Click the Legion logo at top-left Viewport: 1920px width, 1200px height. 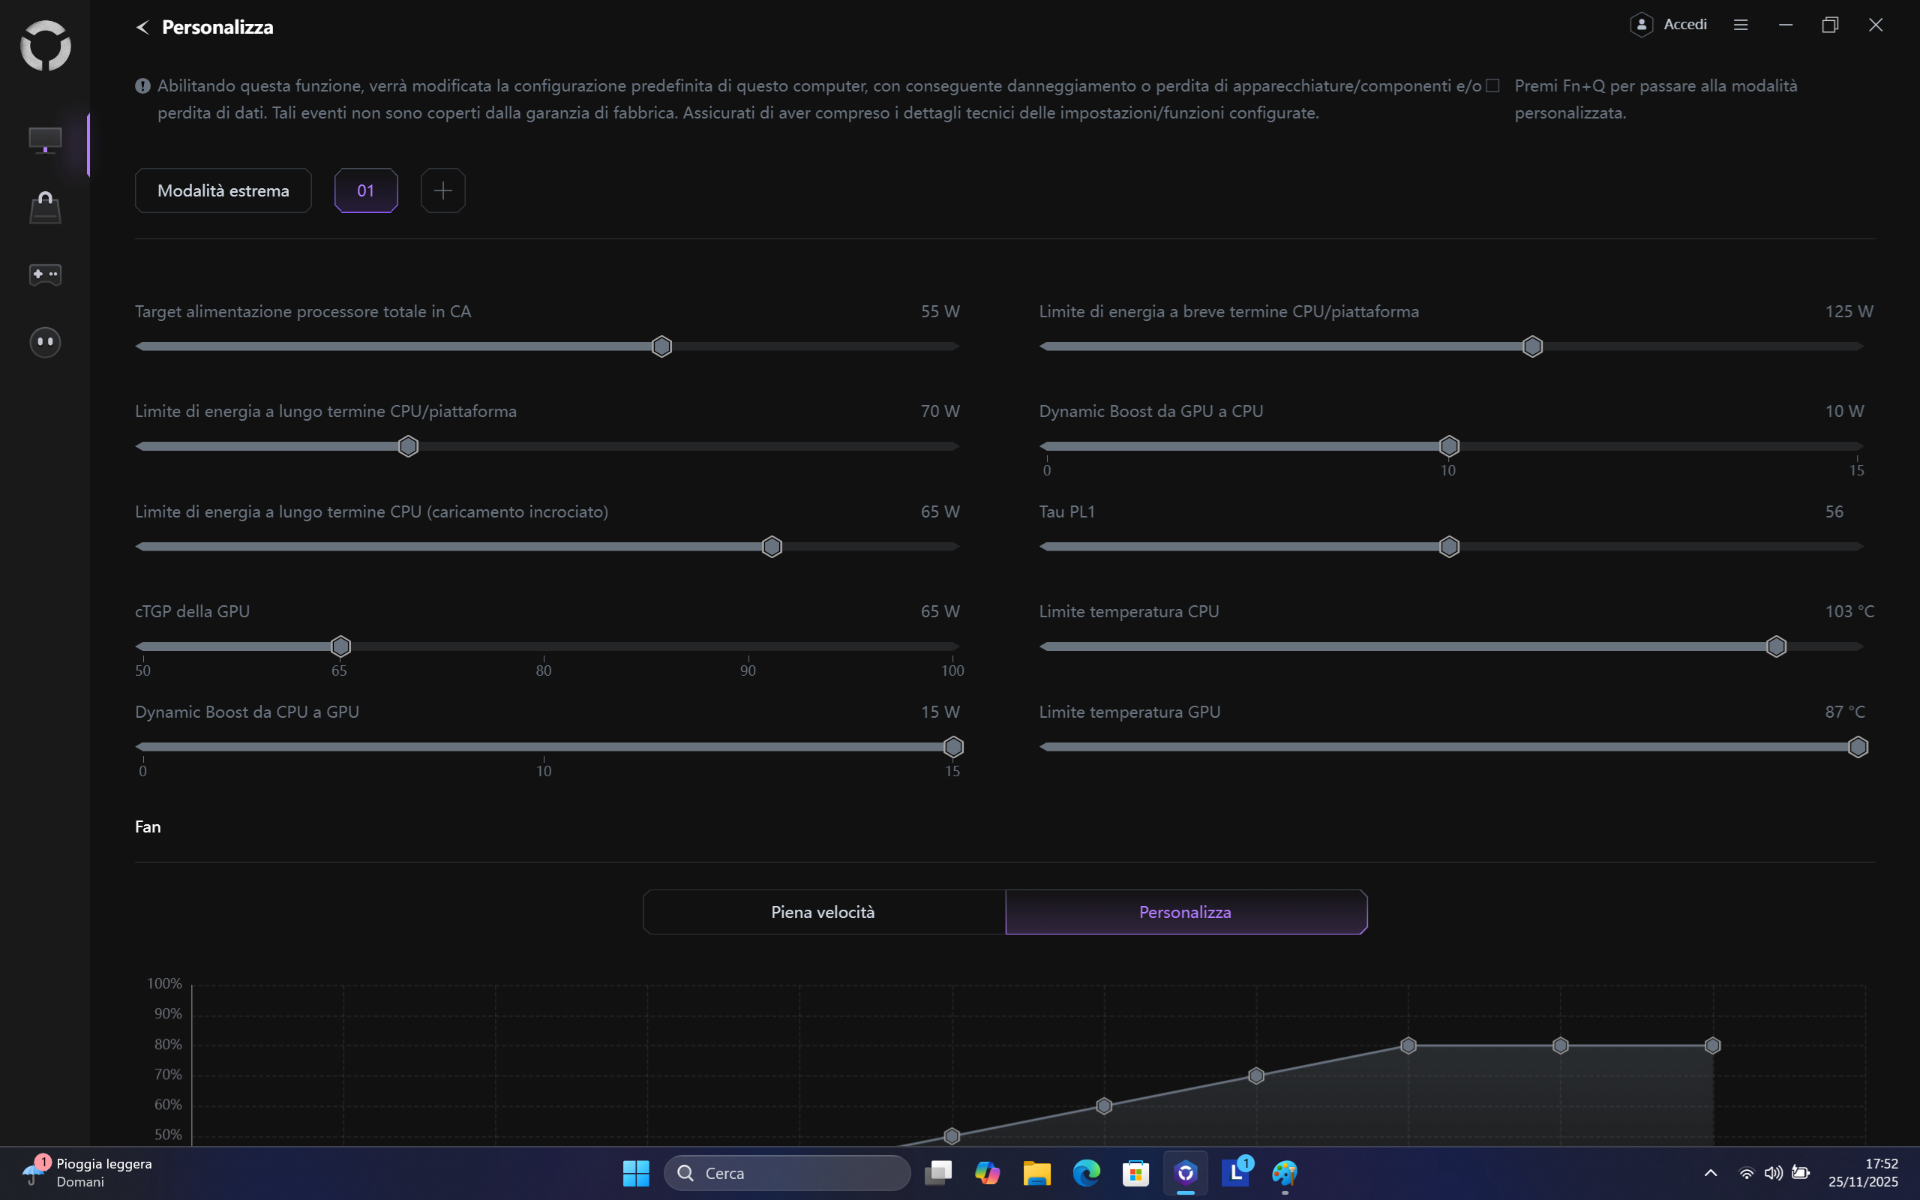pos(45,46)
